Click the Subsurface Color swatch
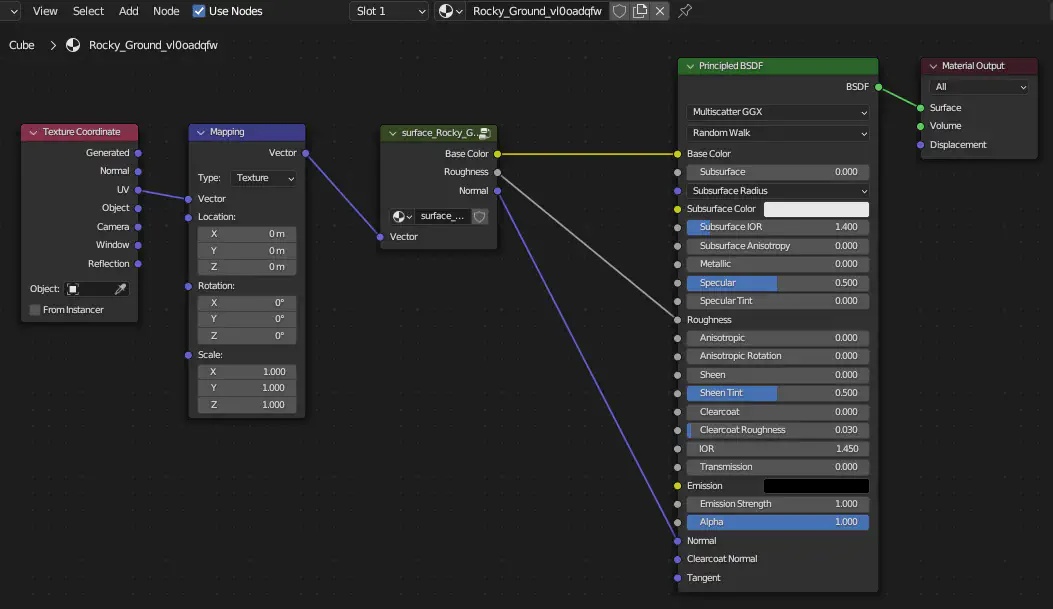The image size is (1053, 609). 816,209
